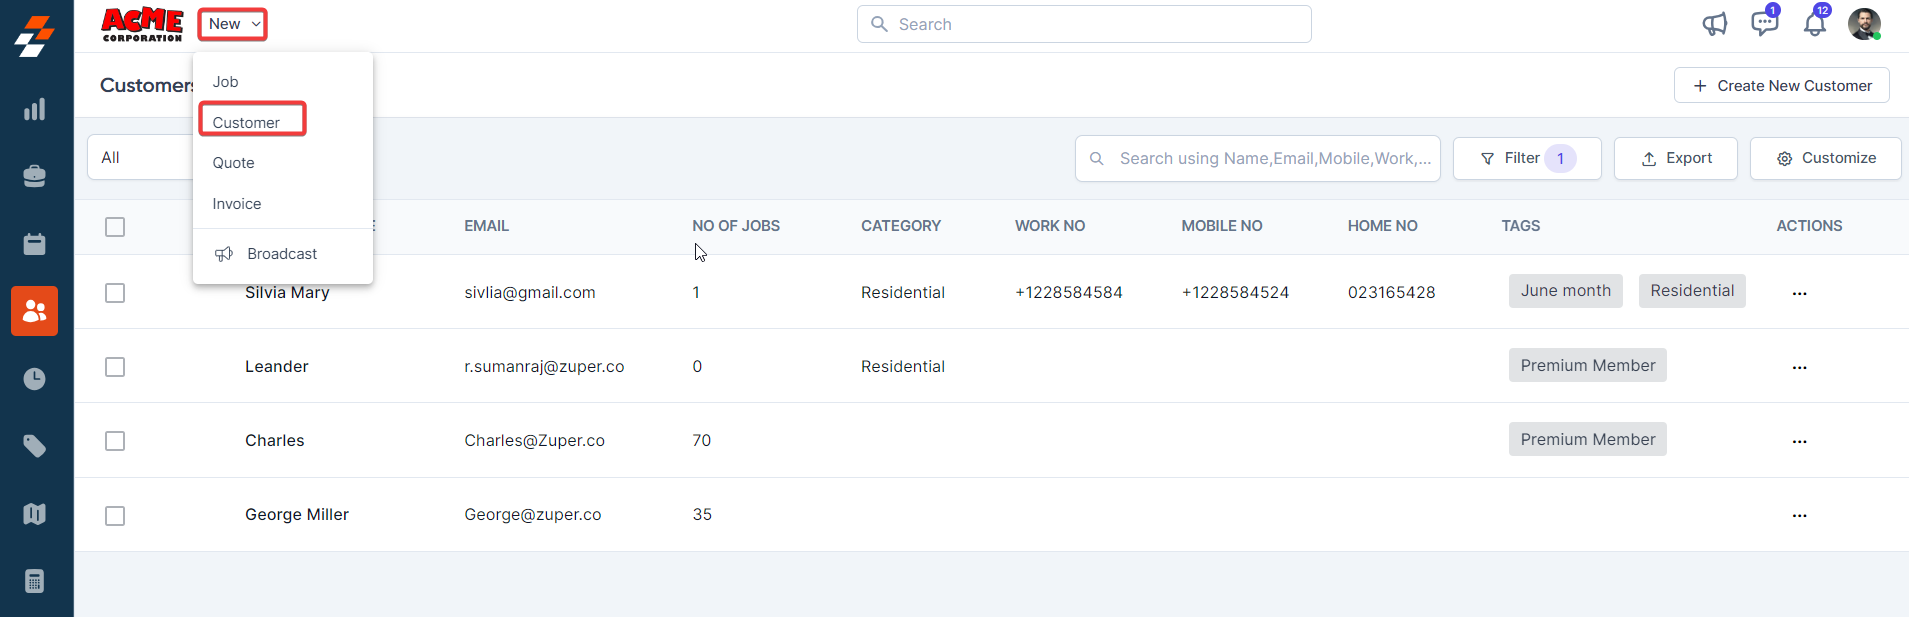1909x617 pixels.
Task: Open the map icon in sidebar
Action: (x=35, y=514)
